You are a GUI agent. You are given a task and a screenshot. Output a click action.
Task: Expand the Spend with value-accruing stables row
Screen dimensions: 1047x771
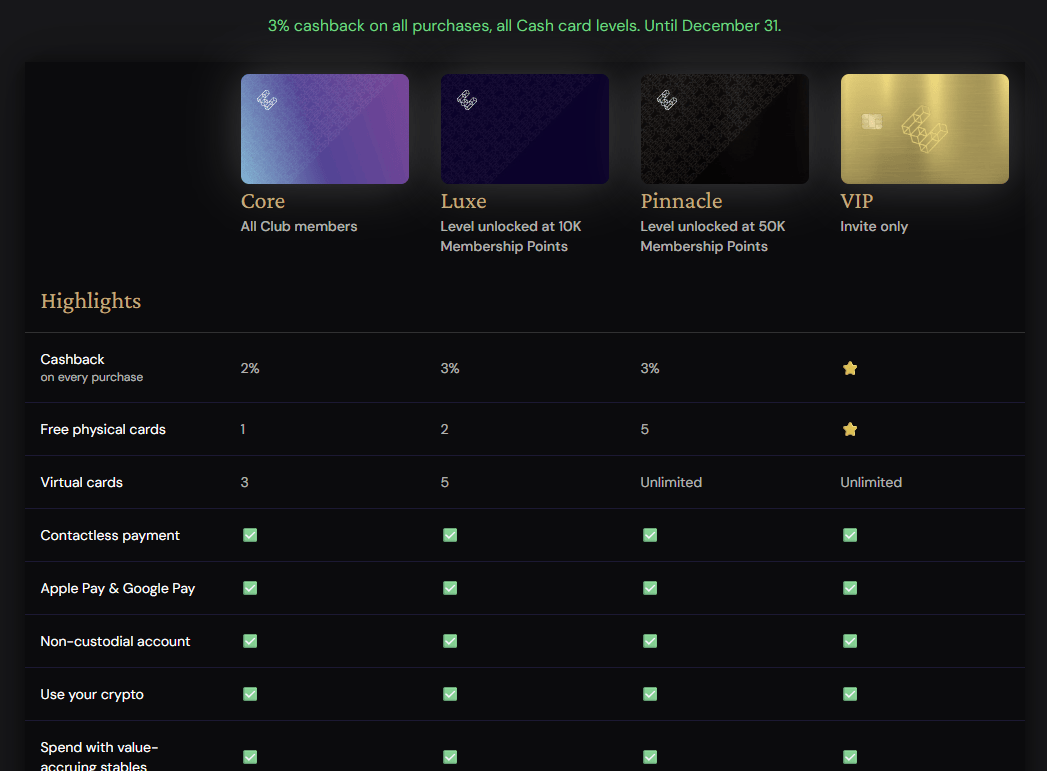(x=99, y=753)
